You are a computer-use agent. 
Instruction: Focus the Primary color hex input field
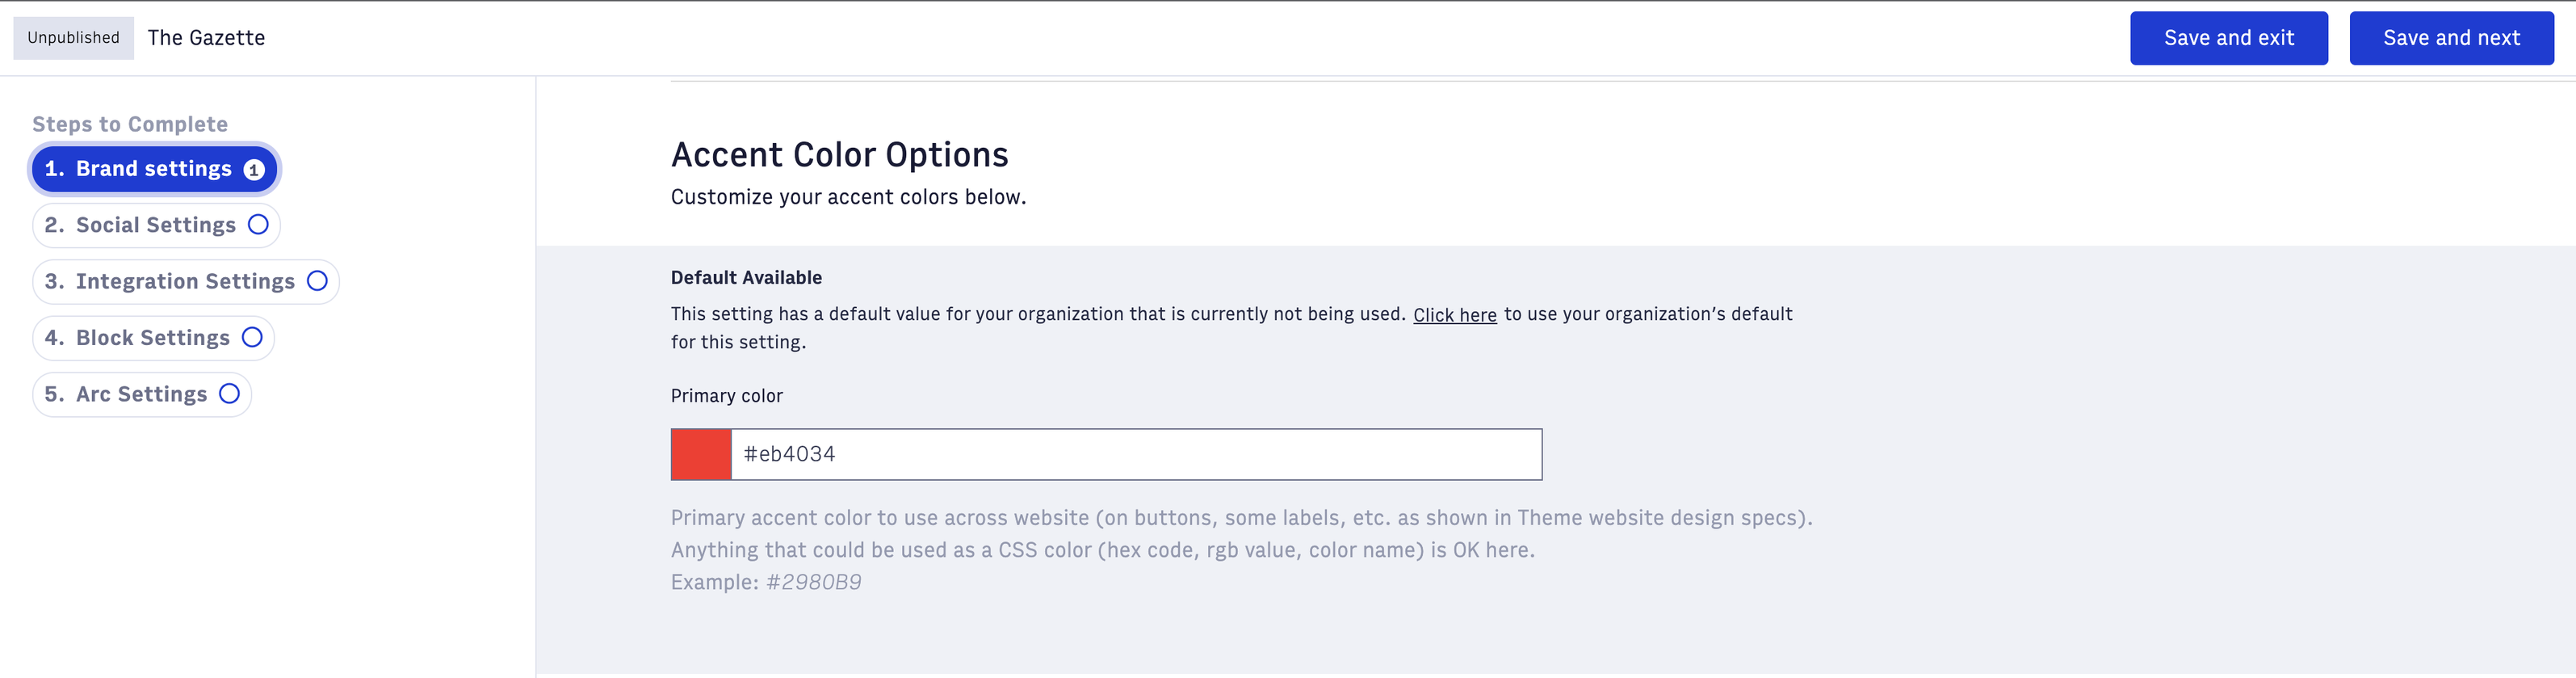pos(1136,454)
